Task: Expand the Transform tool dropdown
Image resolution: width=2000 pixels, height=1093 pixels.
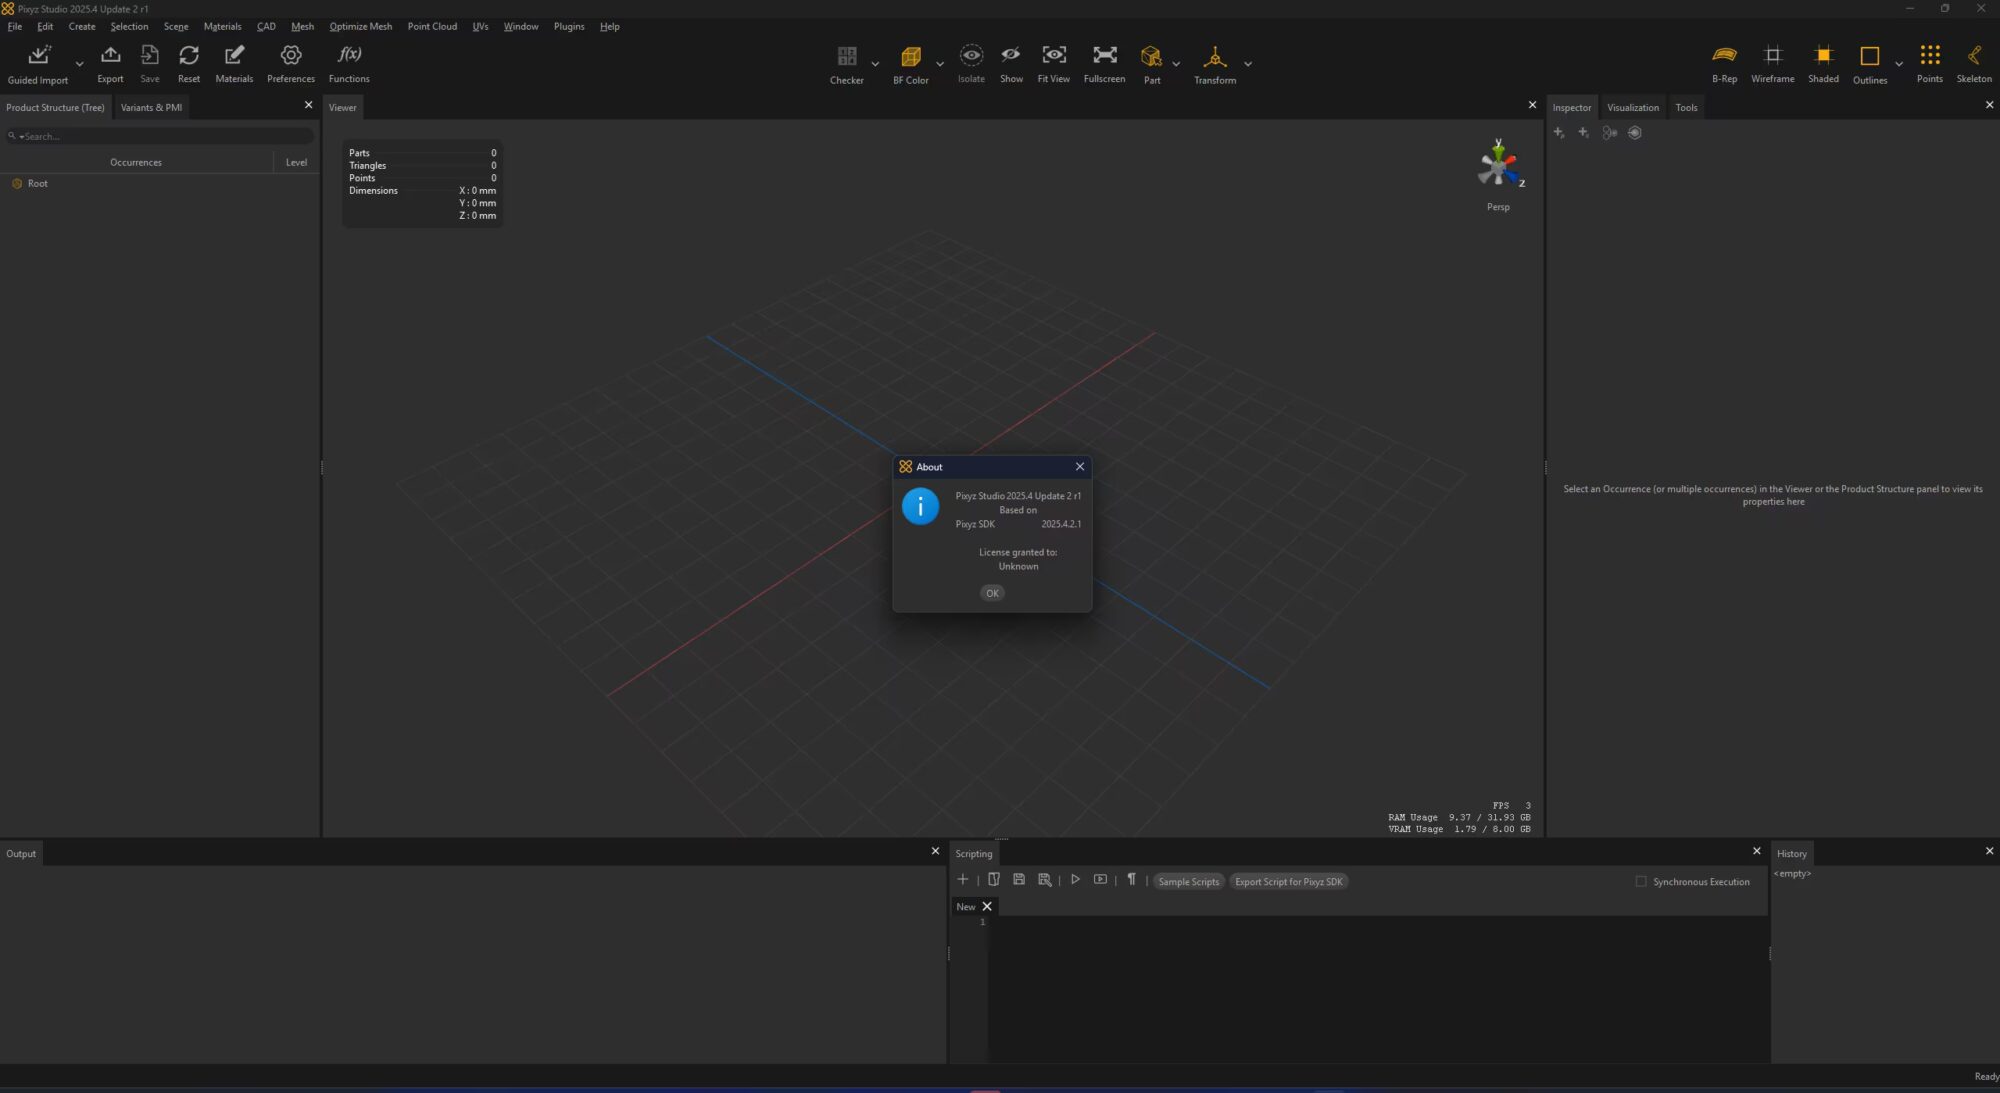Action: 1246,65
